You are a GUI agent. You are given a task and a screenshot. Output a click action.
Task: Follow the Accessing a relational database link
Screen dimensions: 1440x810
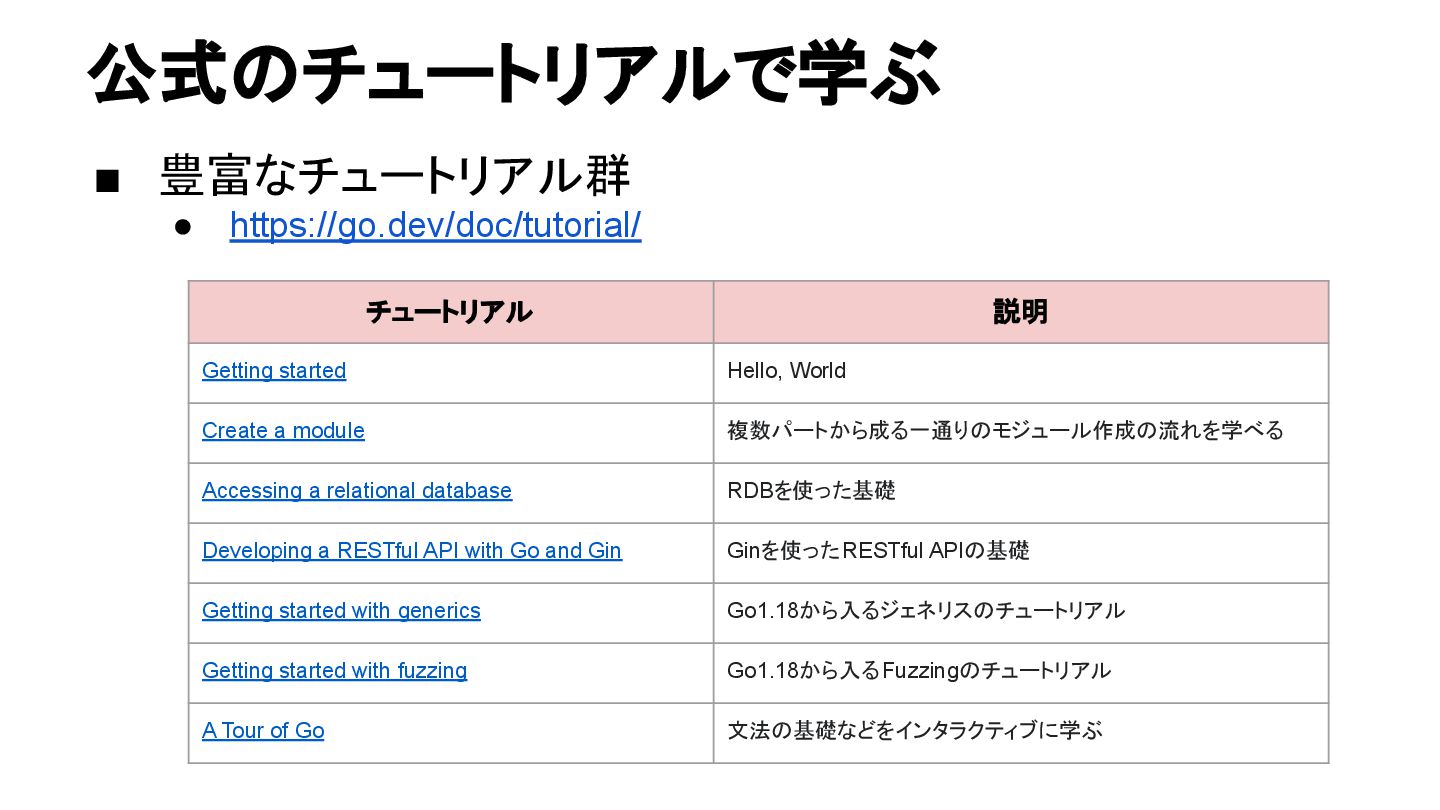[357, 491]
